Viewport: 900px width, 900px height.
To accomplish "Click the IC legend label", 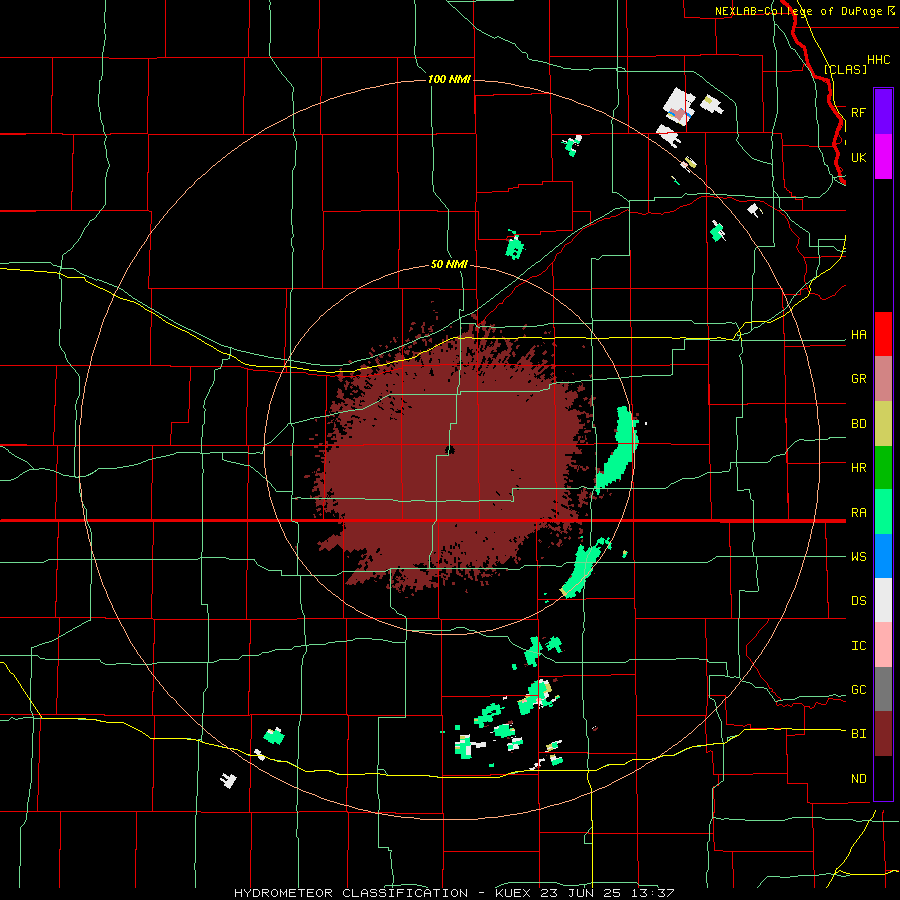I will (x=858, y=646).
